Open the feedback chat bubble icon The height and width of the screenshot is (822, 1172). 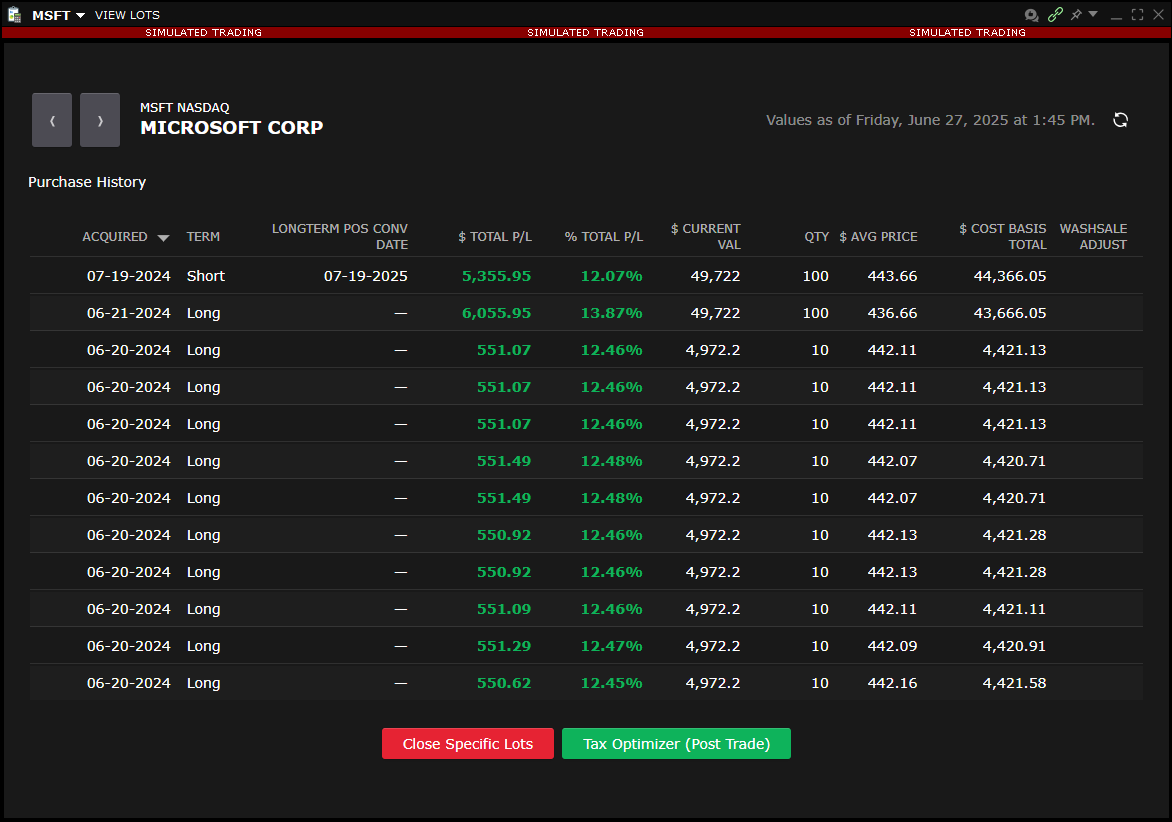point(1031,15)
